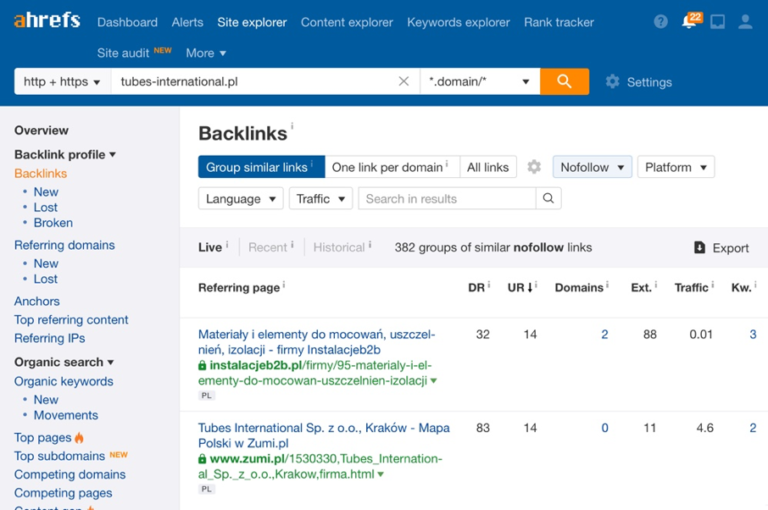Sort by UR descending arrow
The image size is (768, 510).
point(530,288)
